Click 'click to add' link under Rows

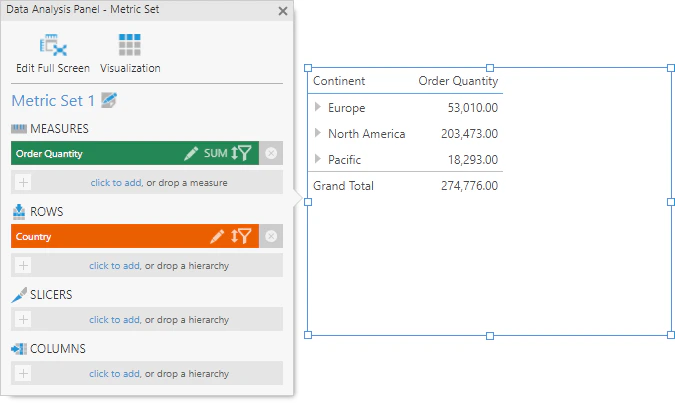[115, 266]
